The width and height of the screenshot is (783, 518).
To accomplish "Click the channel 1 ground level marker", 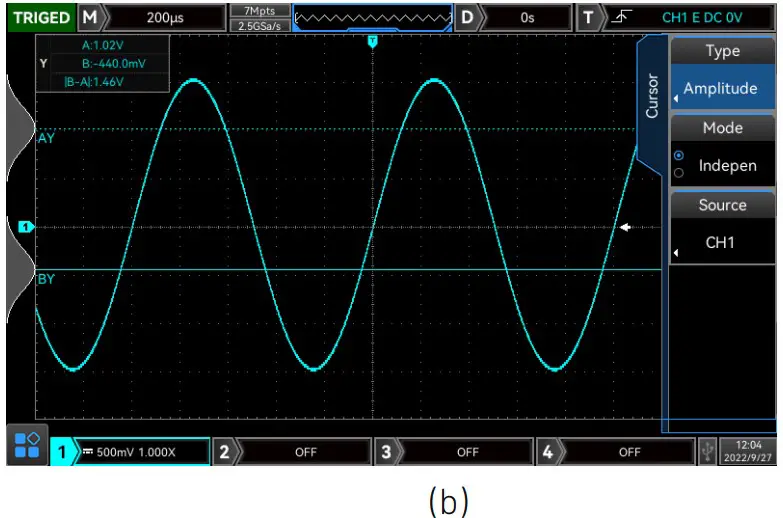I will [x=25, y=227].
